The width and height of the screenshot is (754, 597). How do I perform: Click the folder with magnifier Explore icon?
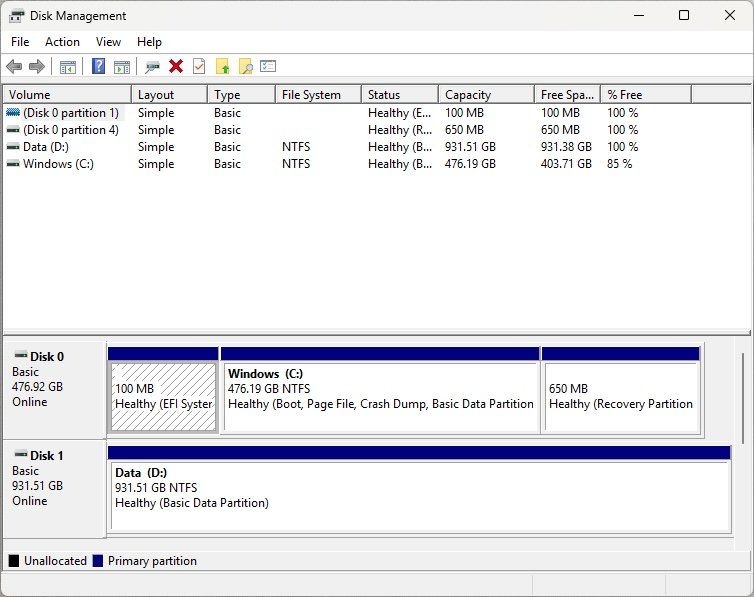tap(246, 66)
